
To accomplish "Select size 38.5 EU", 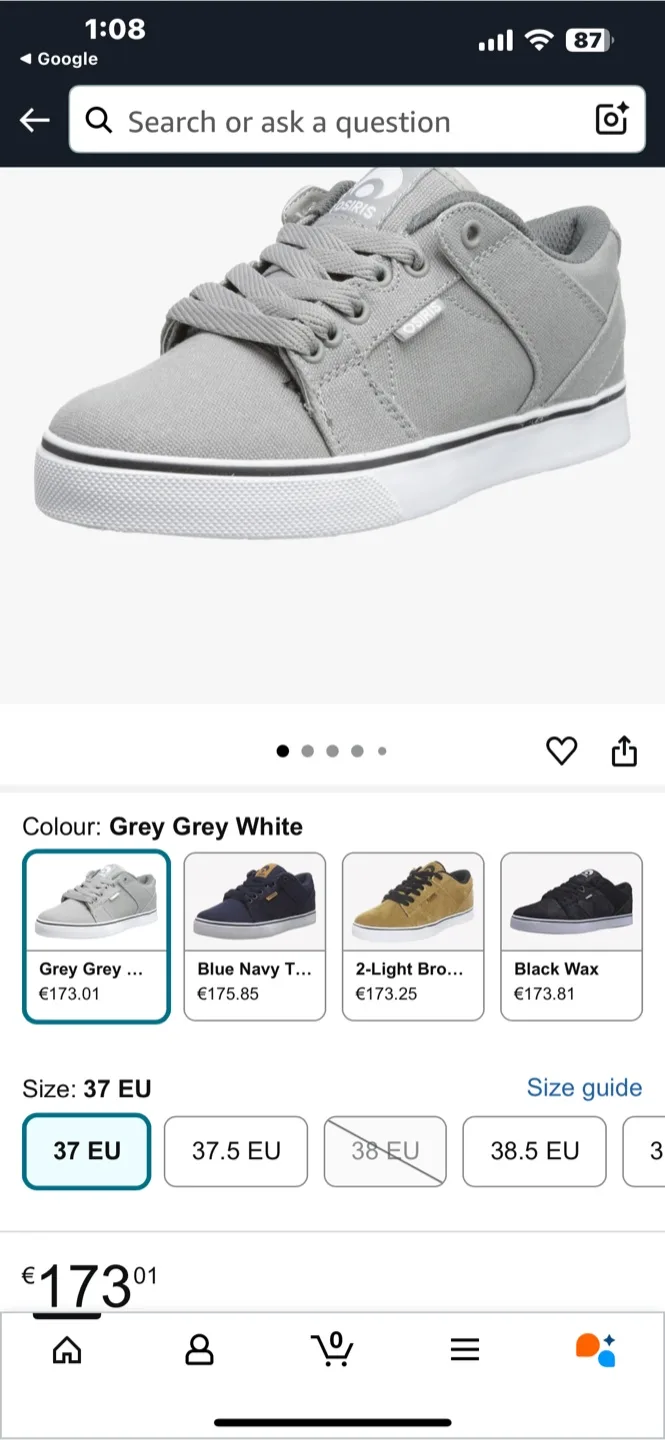I will pos(534,1151).
